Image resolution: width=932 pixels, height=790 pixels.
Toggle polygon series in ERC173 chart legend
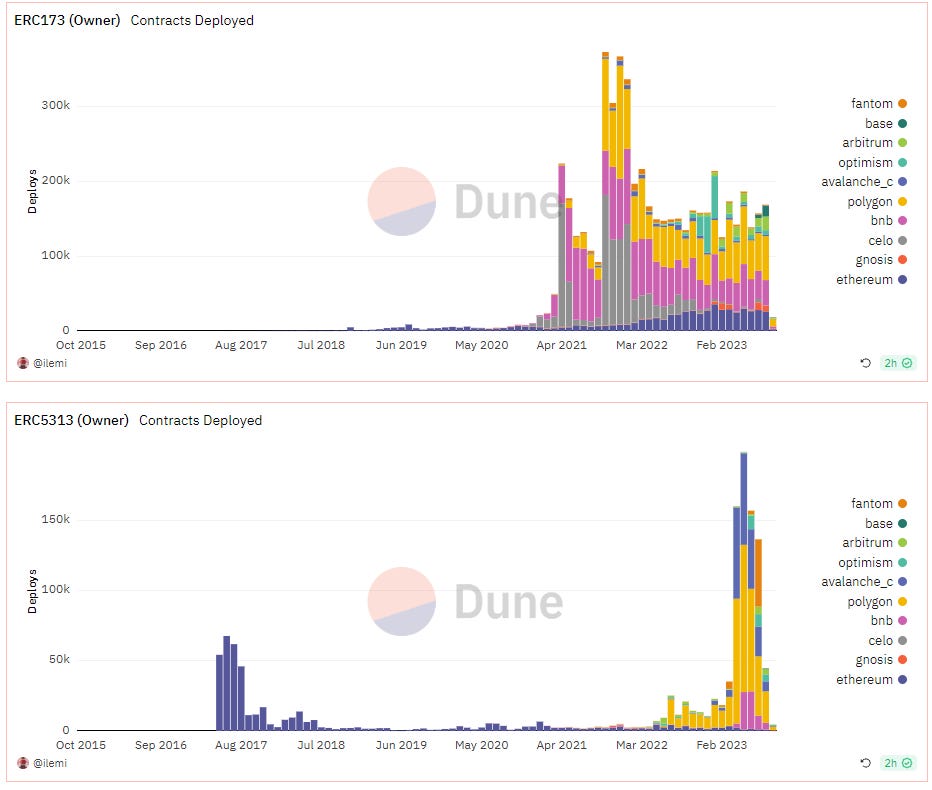(x=877, y=202)
